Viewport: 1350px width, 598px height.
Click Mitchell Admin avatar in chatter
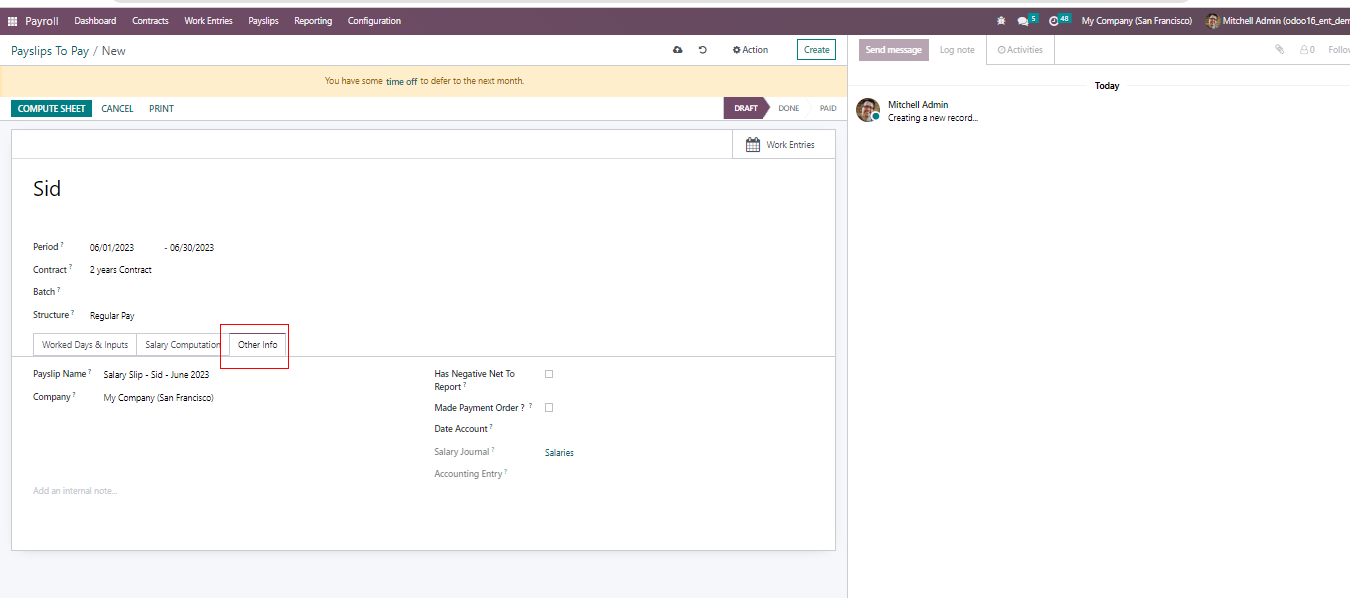coord(868,110)
